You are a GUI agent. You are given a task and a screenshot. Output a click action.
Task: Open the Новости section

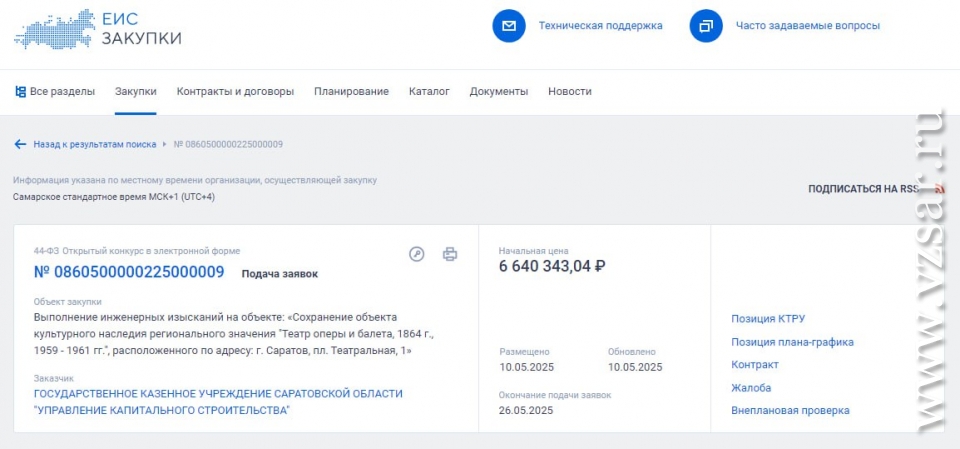569,92
